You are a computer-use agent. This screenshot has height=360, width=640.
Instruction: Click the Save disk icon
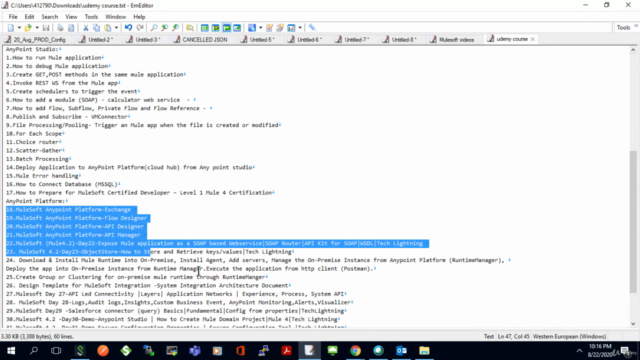[x=46, y=28]
